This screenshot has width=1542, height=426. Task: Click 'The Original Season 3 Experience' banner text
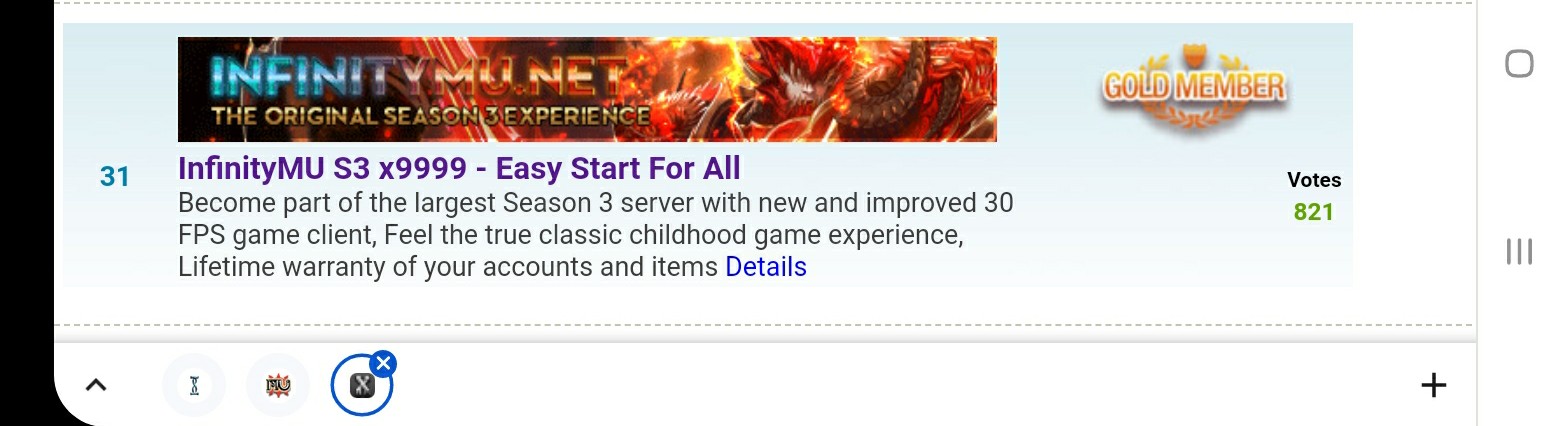tap(431, 116)
